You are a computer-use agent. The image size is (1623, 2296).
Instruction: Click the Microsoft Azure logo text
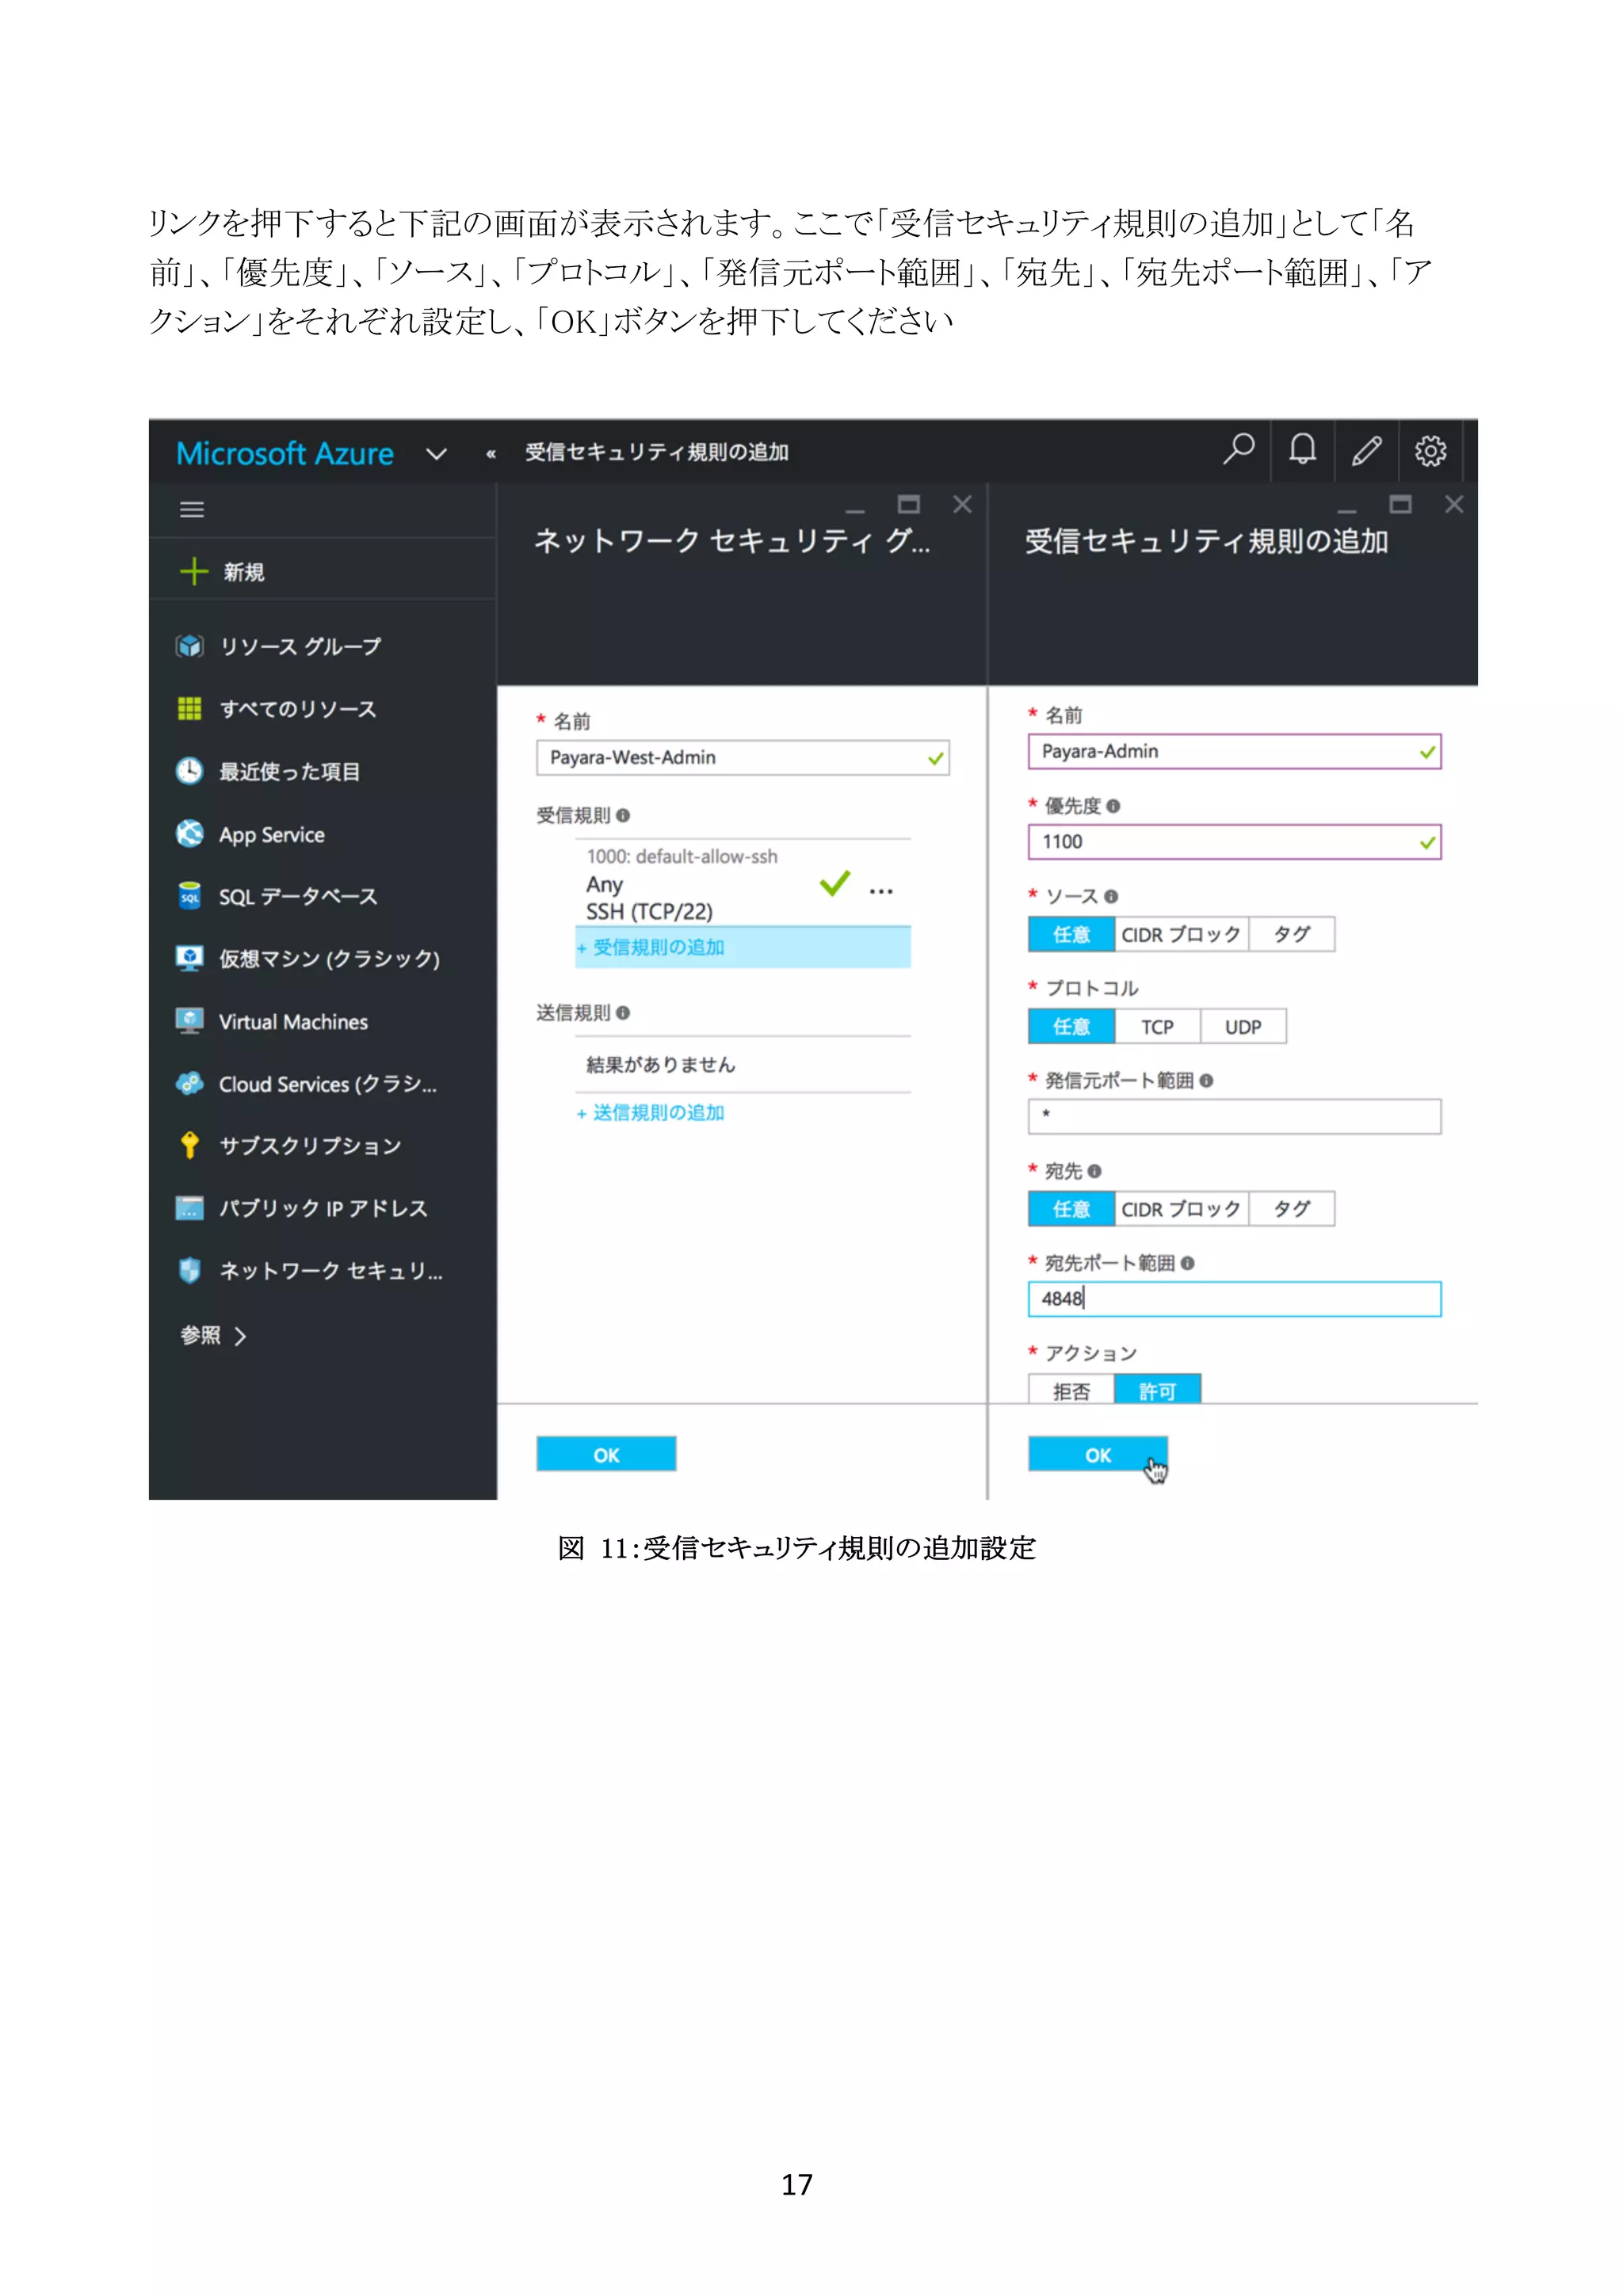click(x=285, y=453)
